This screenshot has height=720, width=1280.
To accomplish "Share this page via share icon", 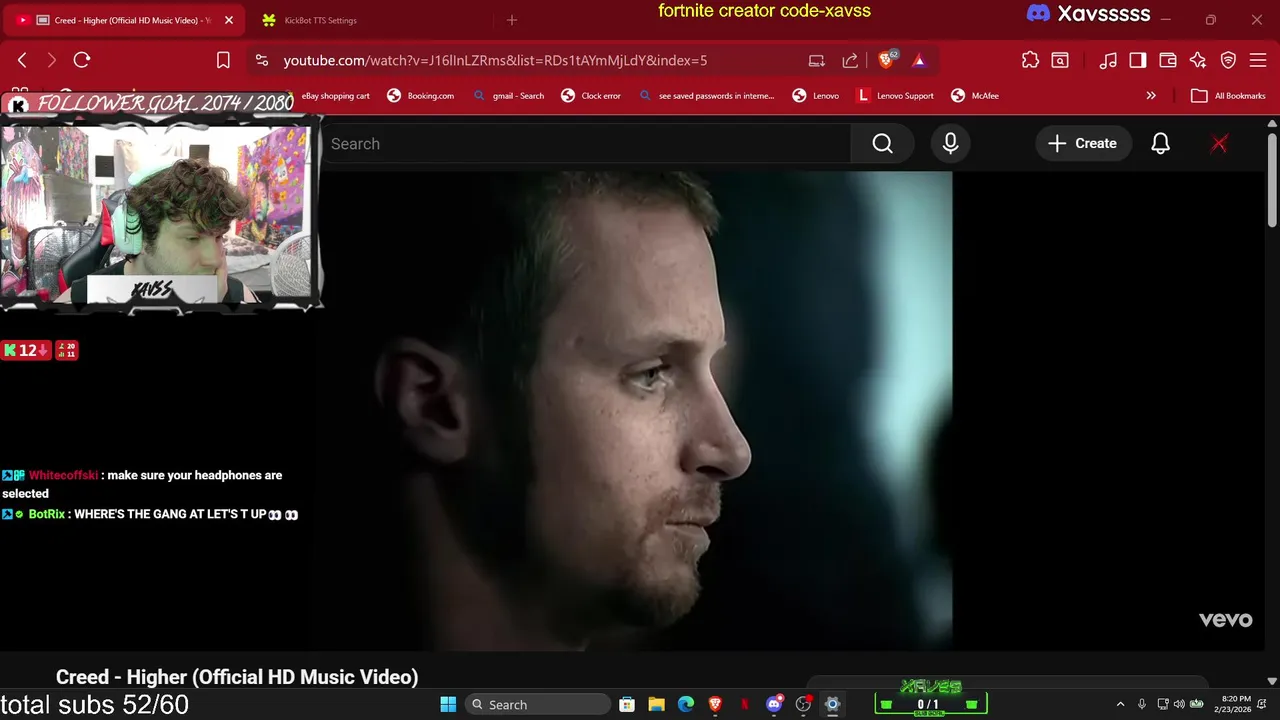I will pyautogui.click(x=850, y=60).
